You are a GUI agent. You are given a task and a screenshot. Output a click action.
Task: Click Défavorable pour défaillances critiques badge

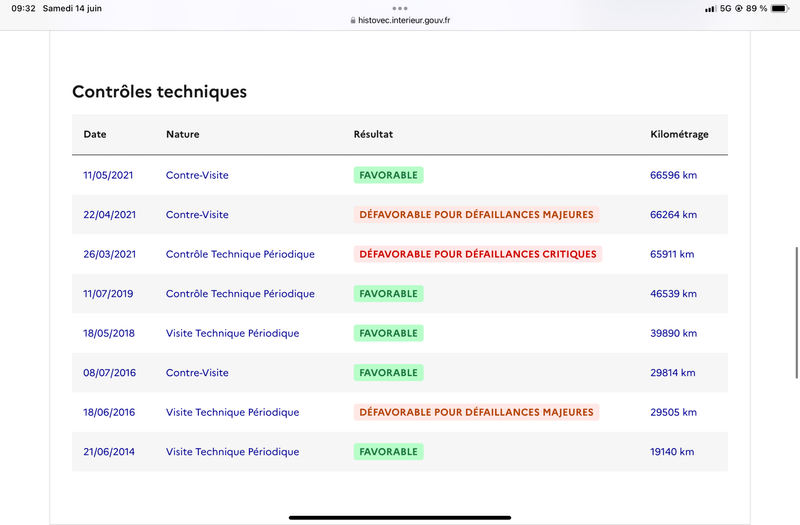pyautogui.click(x=478, y=254)
